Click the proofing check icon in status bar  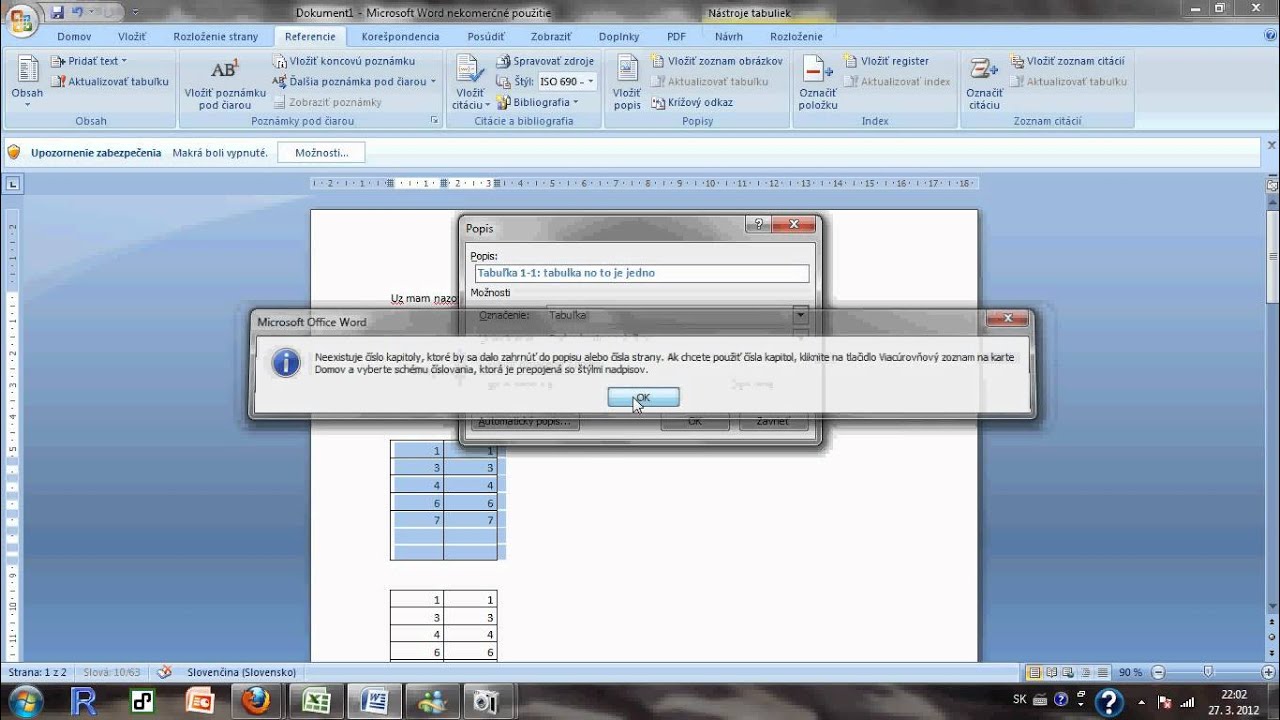pyautogui.click(x=164, y=672)
